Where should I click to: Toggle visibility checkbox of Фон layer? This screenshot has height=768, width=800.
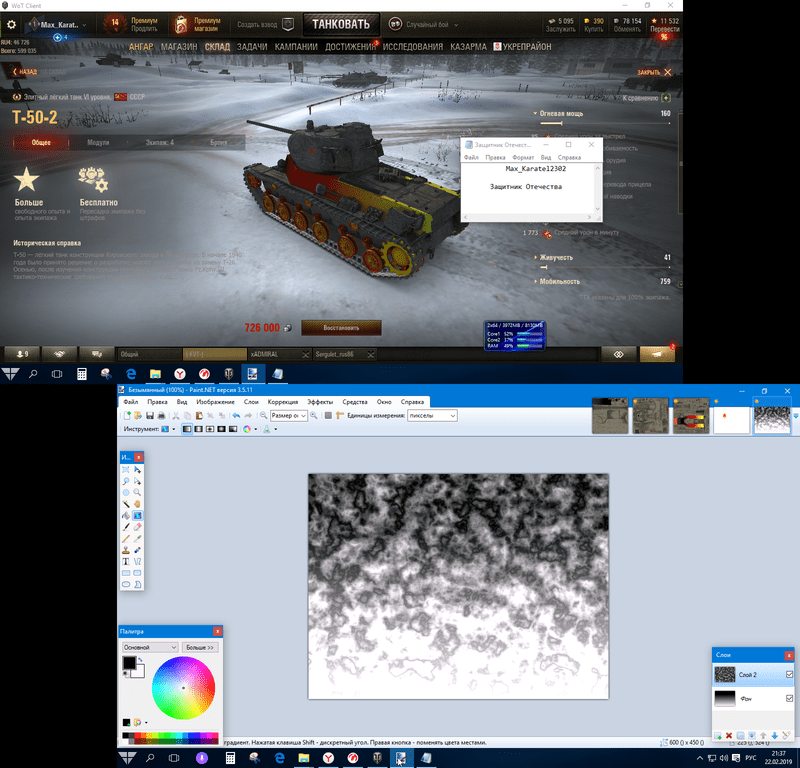(789, 698)
